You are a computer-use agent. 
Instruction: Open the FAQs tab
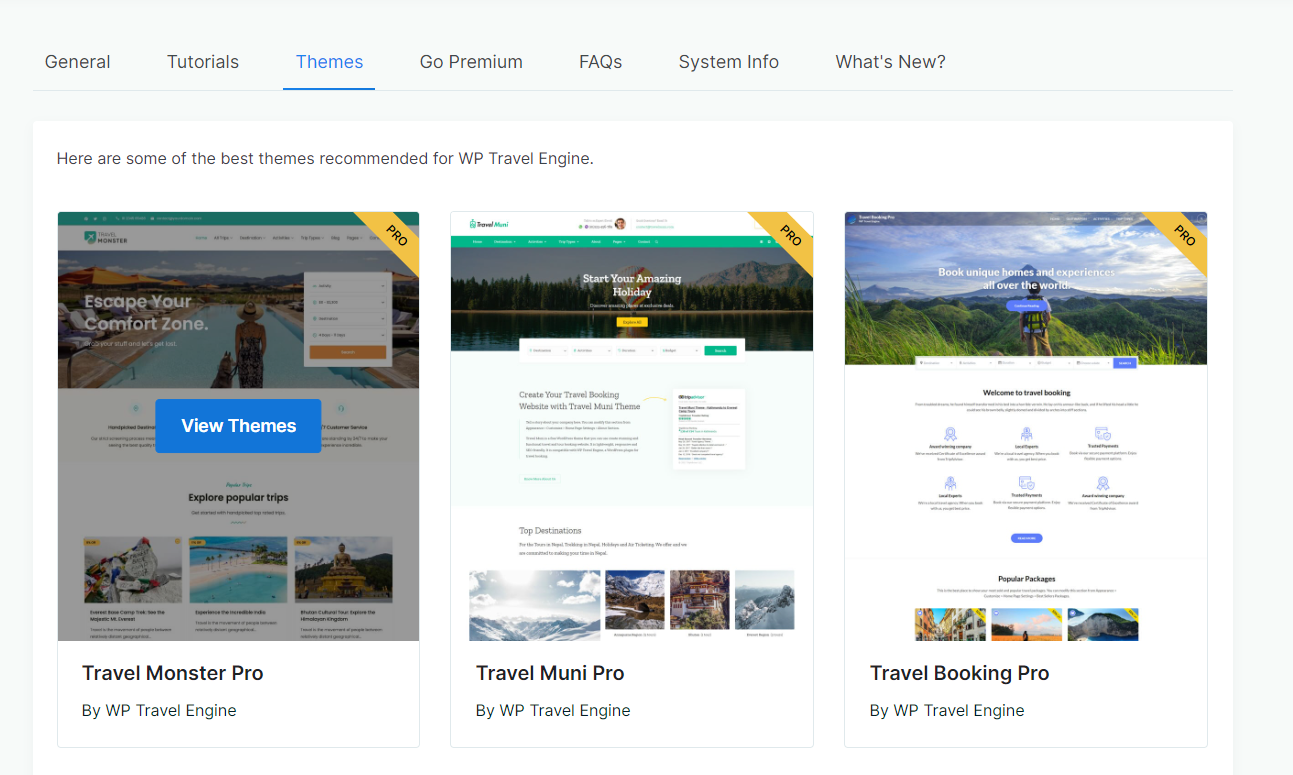point(600,62)
